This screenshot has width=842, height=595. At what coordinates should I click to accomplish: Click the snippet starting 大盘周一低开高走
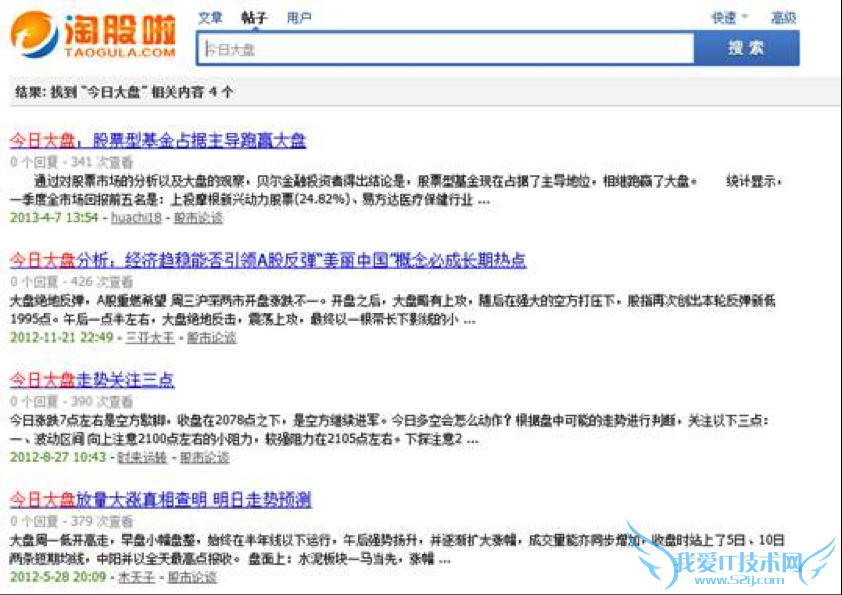coord(397,550)
